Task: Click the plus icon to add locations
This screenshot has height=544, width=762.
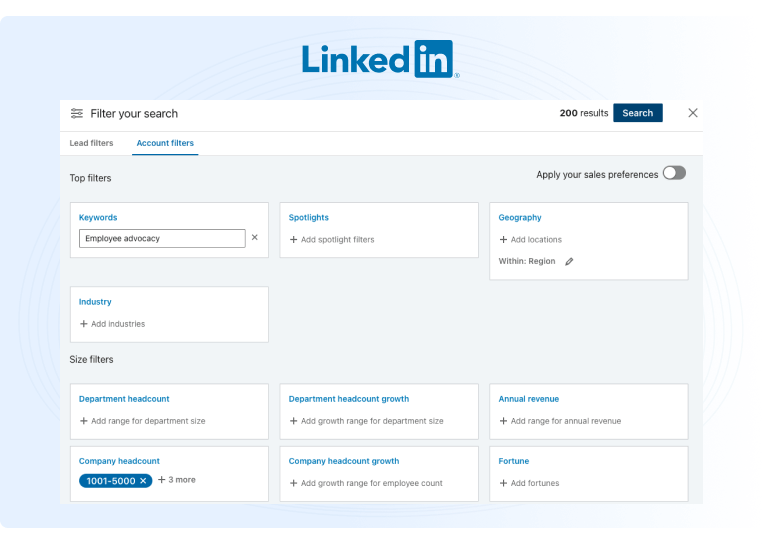Action: click(503, 240)
